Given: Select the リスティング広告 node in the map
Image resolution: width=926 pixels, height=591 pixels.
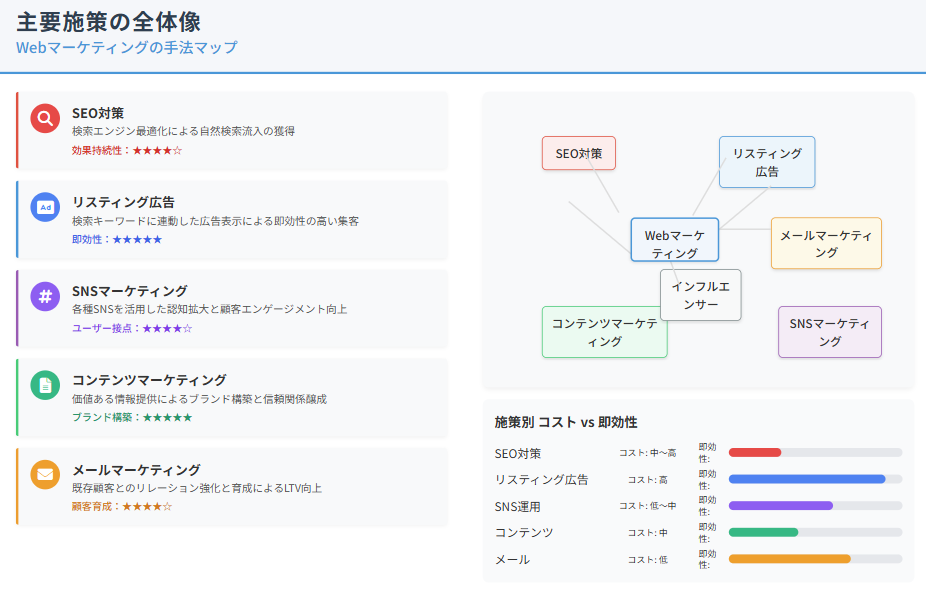Looking at the screenshot, I should coord(767,162).
